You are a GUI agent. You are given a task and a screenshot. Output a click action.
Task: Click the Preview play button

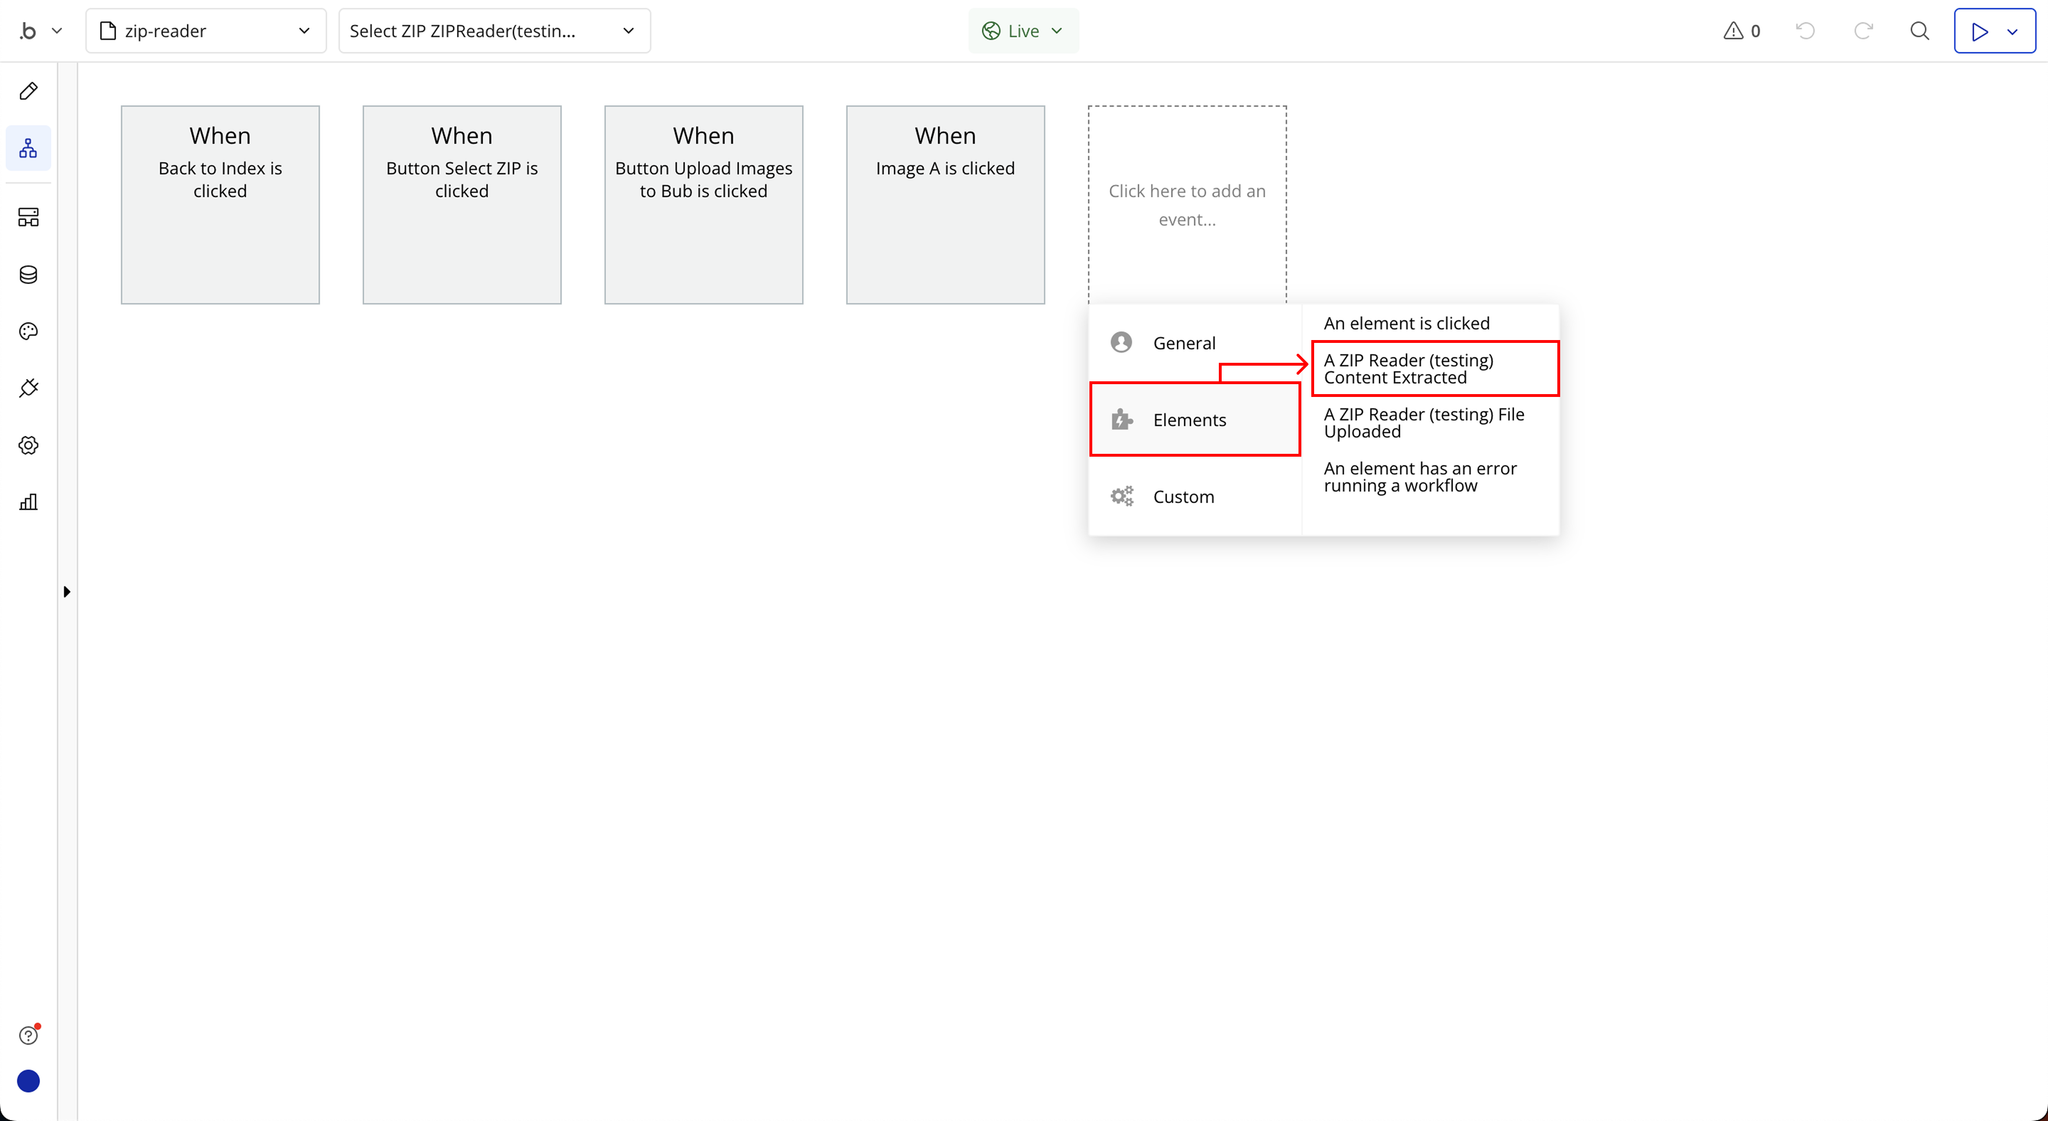[1979, 31]
